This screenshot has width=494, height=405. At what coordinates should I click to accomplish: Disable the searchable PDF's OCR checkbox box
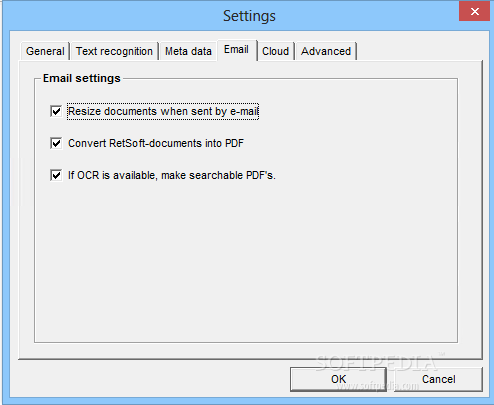click(56, 175)
